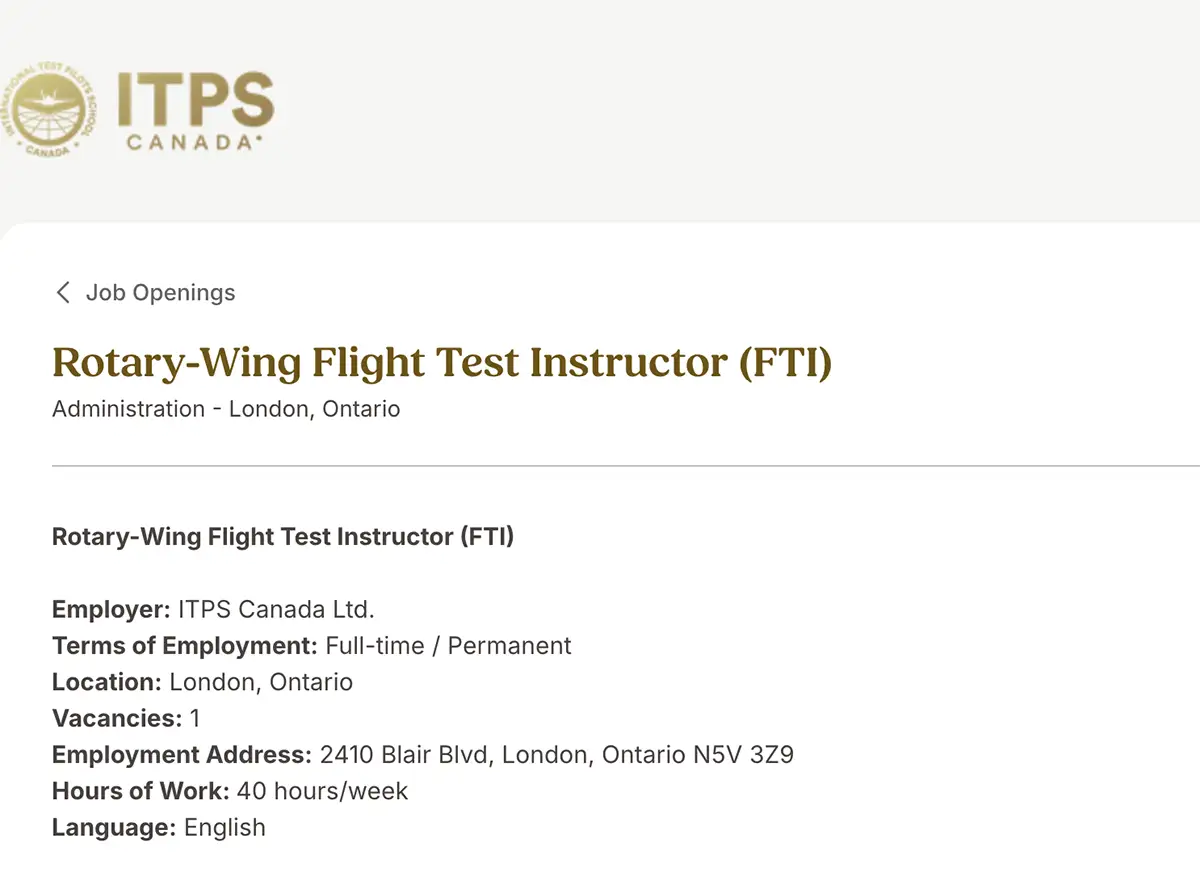Select the Terms of Employment entry
The image size is (1200, 872).
311,645
